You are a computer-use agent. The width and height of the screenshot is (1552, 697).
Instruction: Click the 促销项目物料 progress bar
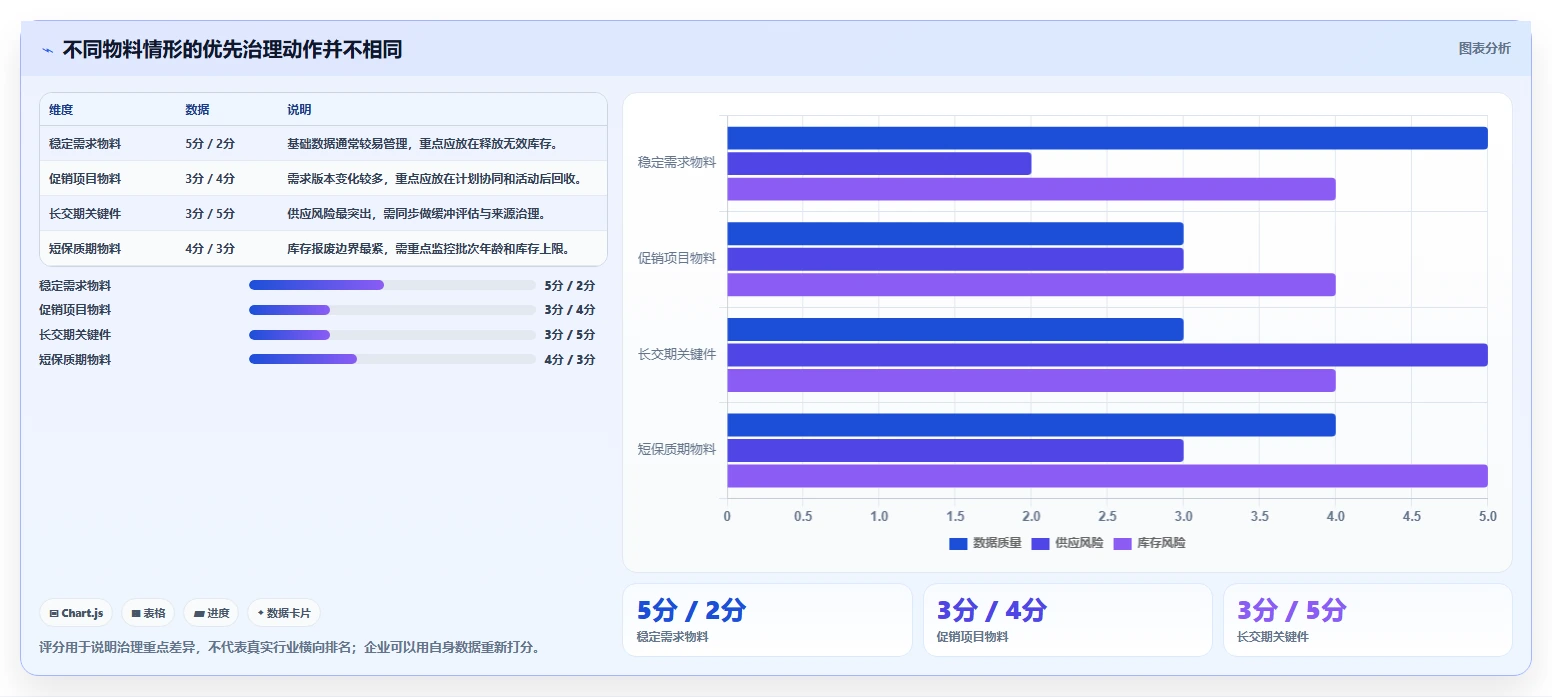click(x=392, y=310)
